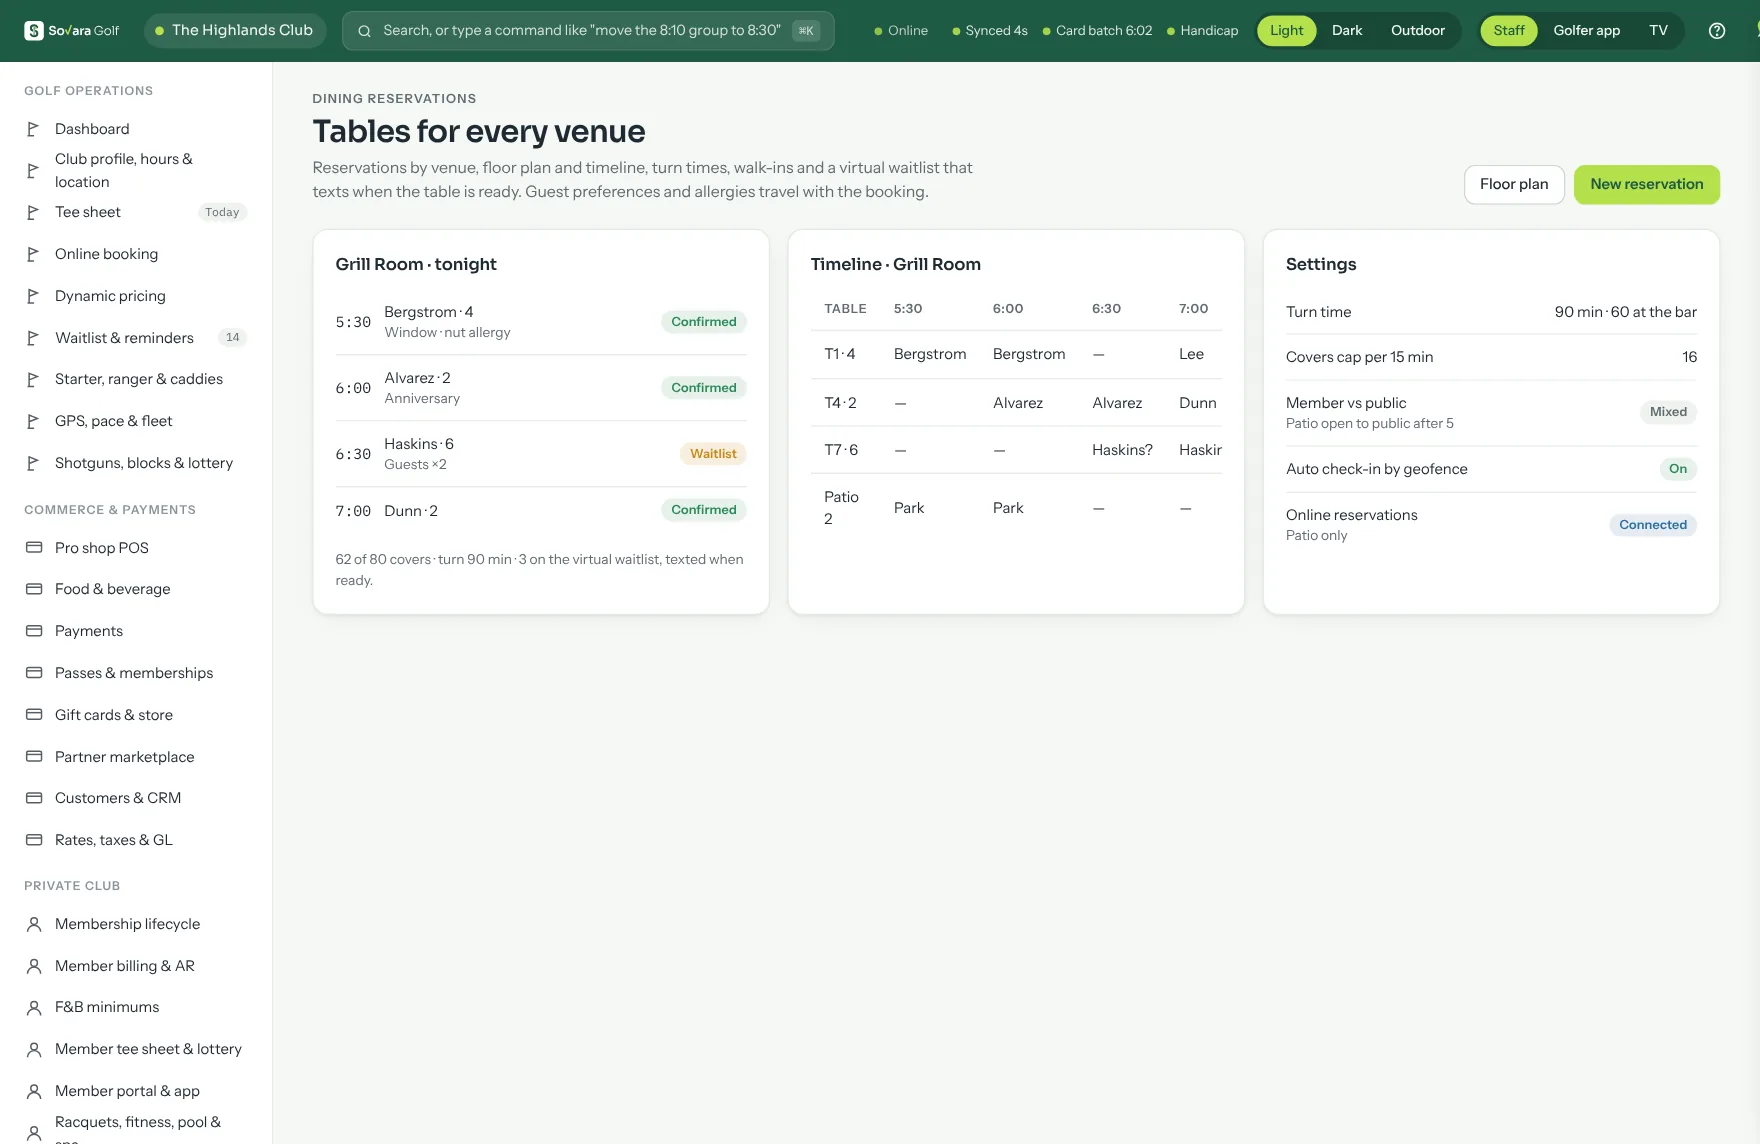
Task: Select the TV view mode
Action: 1658,31
